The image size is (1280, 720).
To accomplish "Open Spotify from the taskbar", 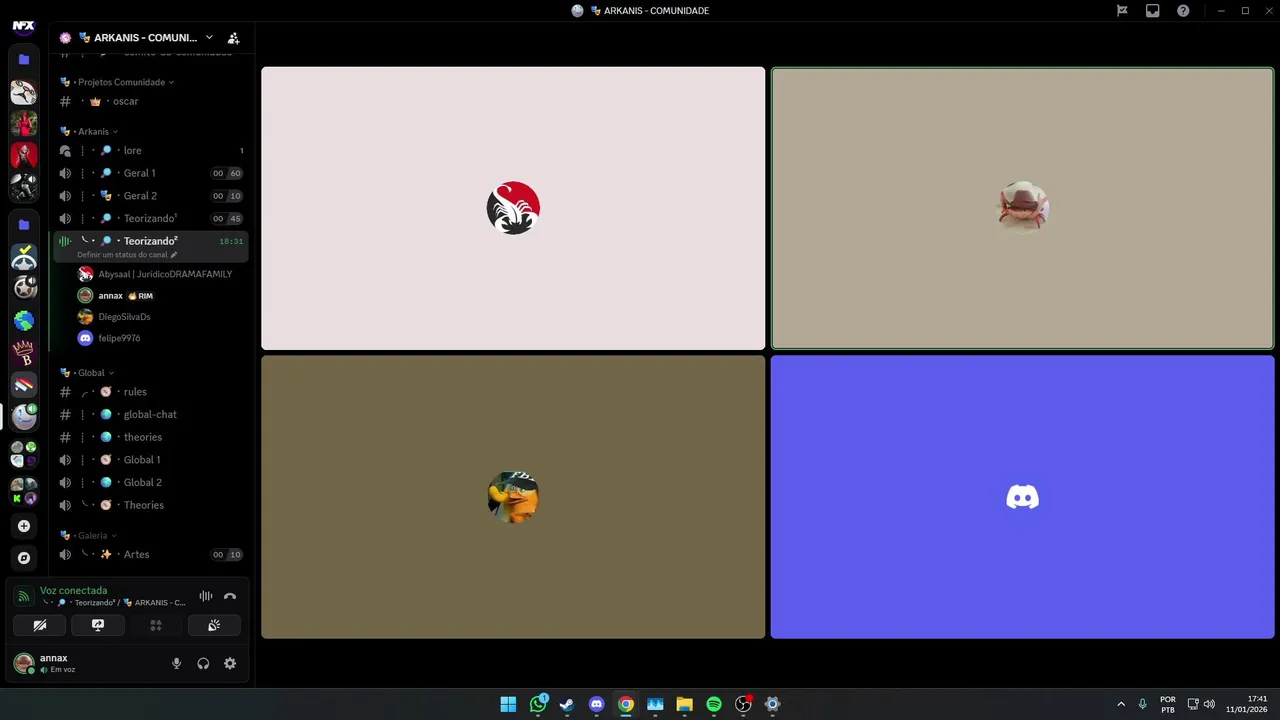I will tap(714, 704).
